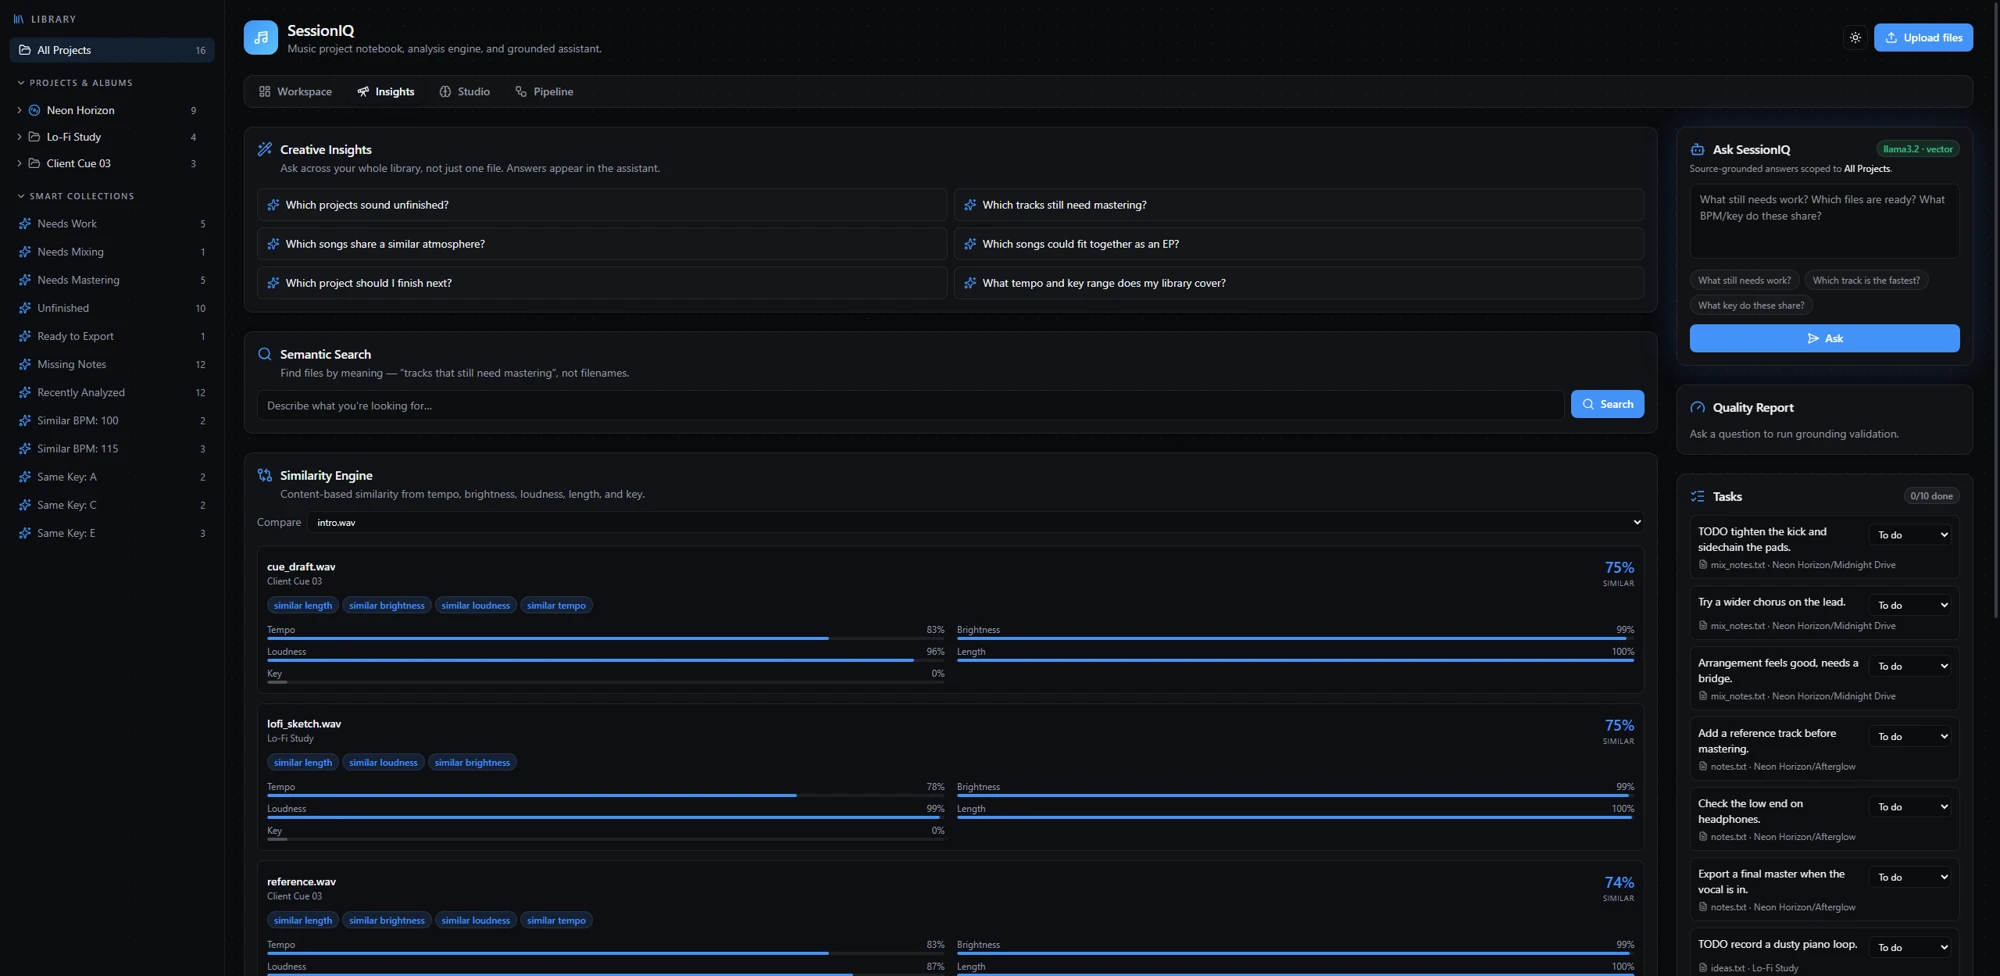Click the Needs Mixing collection icon
The height and width of the screenshot is (976, 2000).
25,252
